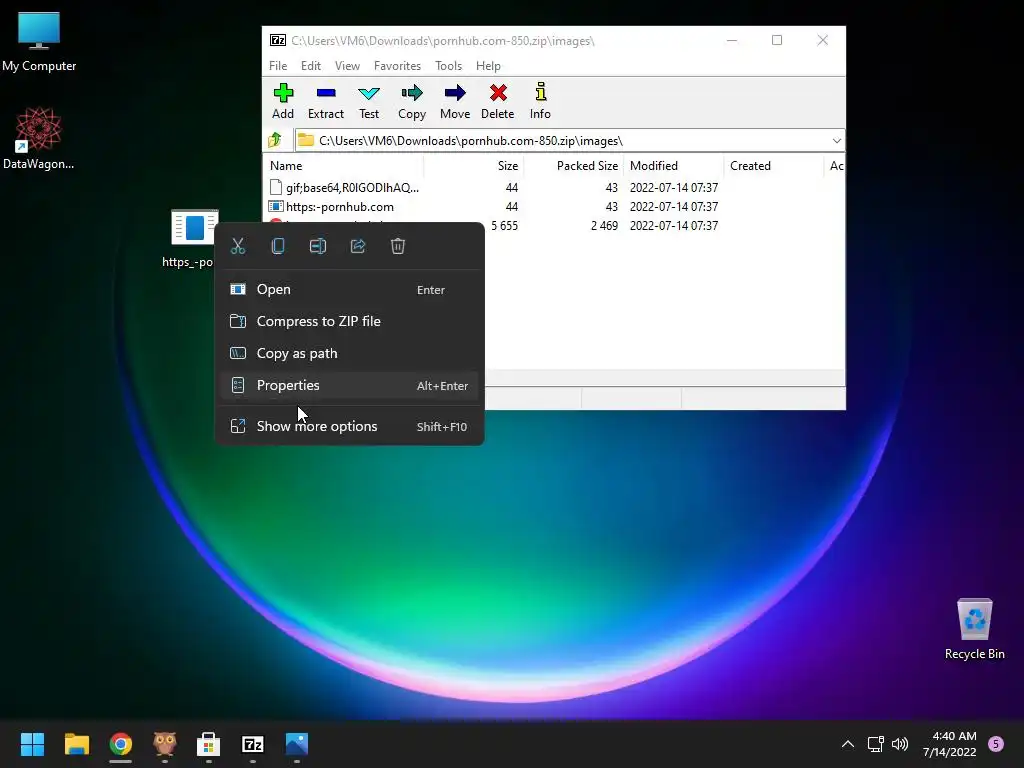Select Copy as path option
Viewport: 1024px width, 768px height.
coord(349,353)
